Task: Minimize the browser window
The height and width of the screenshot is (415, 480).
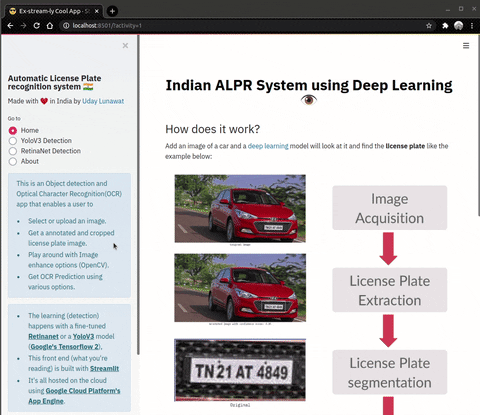Action: click(x=448, y=9)
